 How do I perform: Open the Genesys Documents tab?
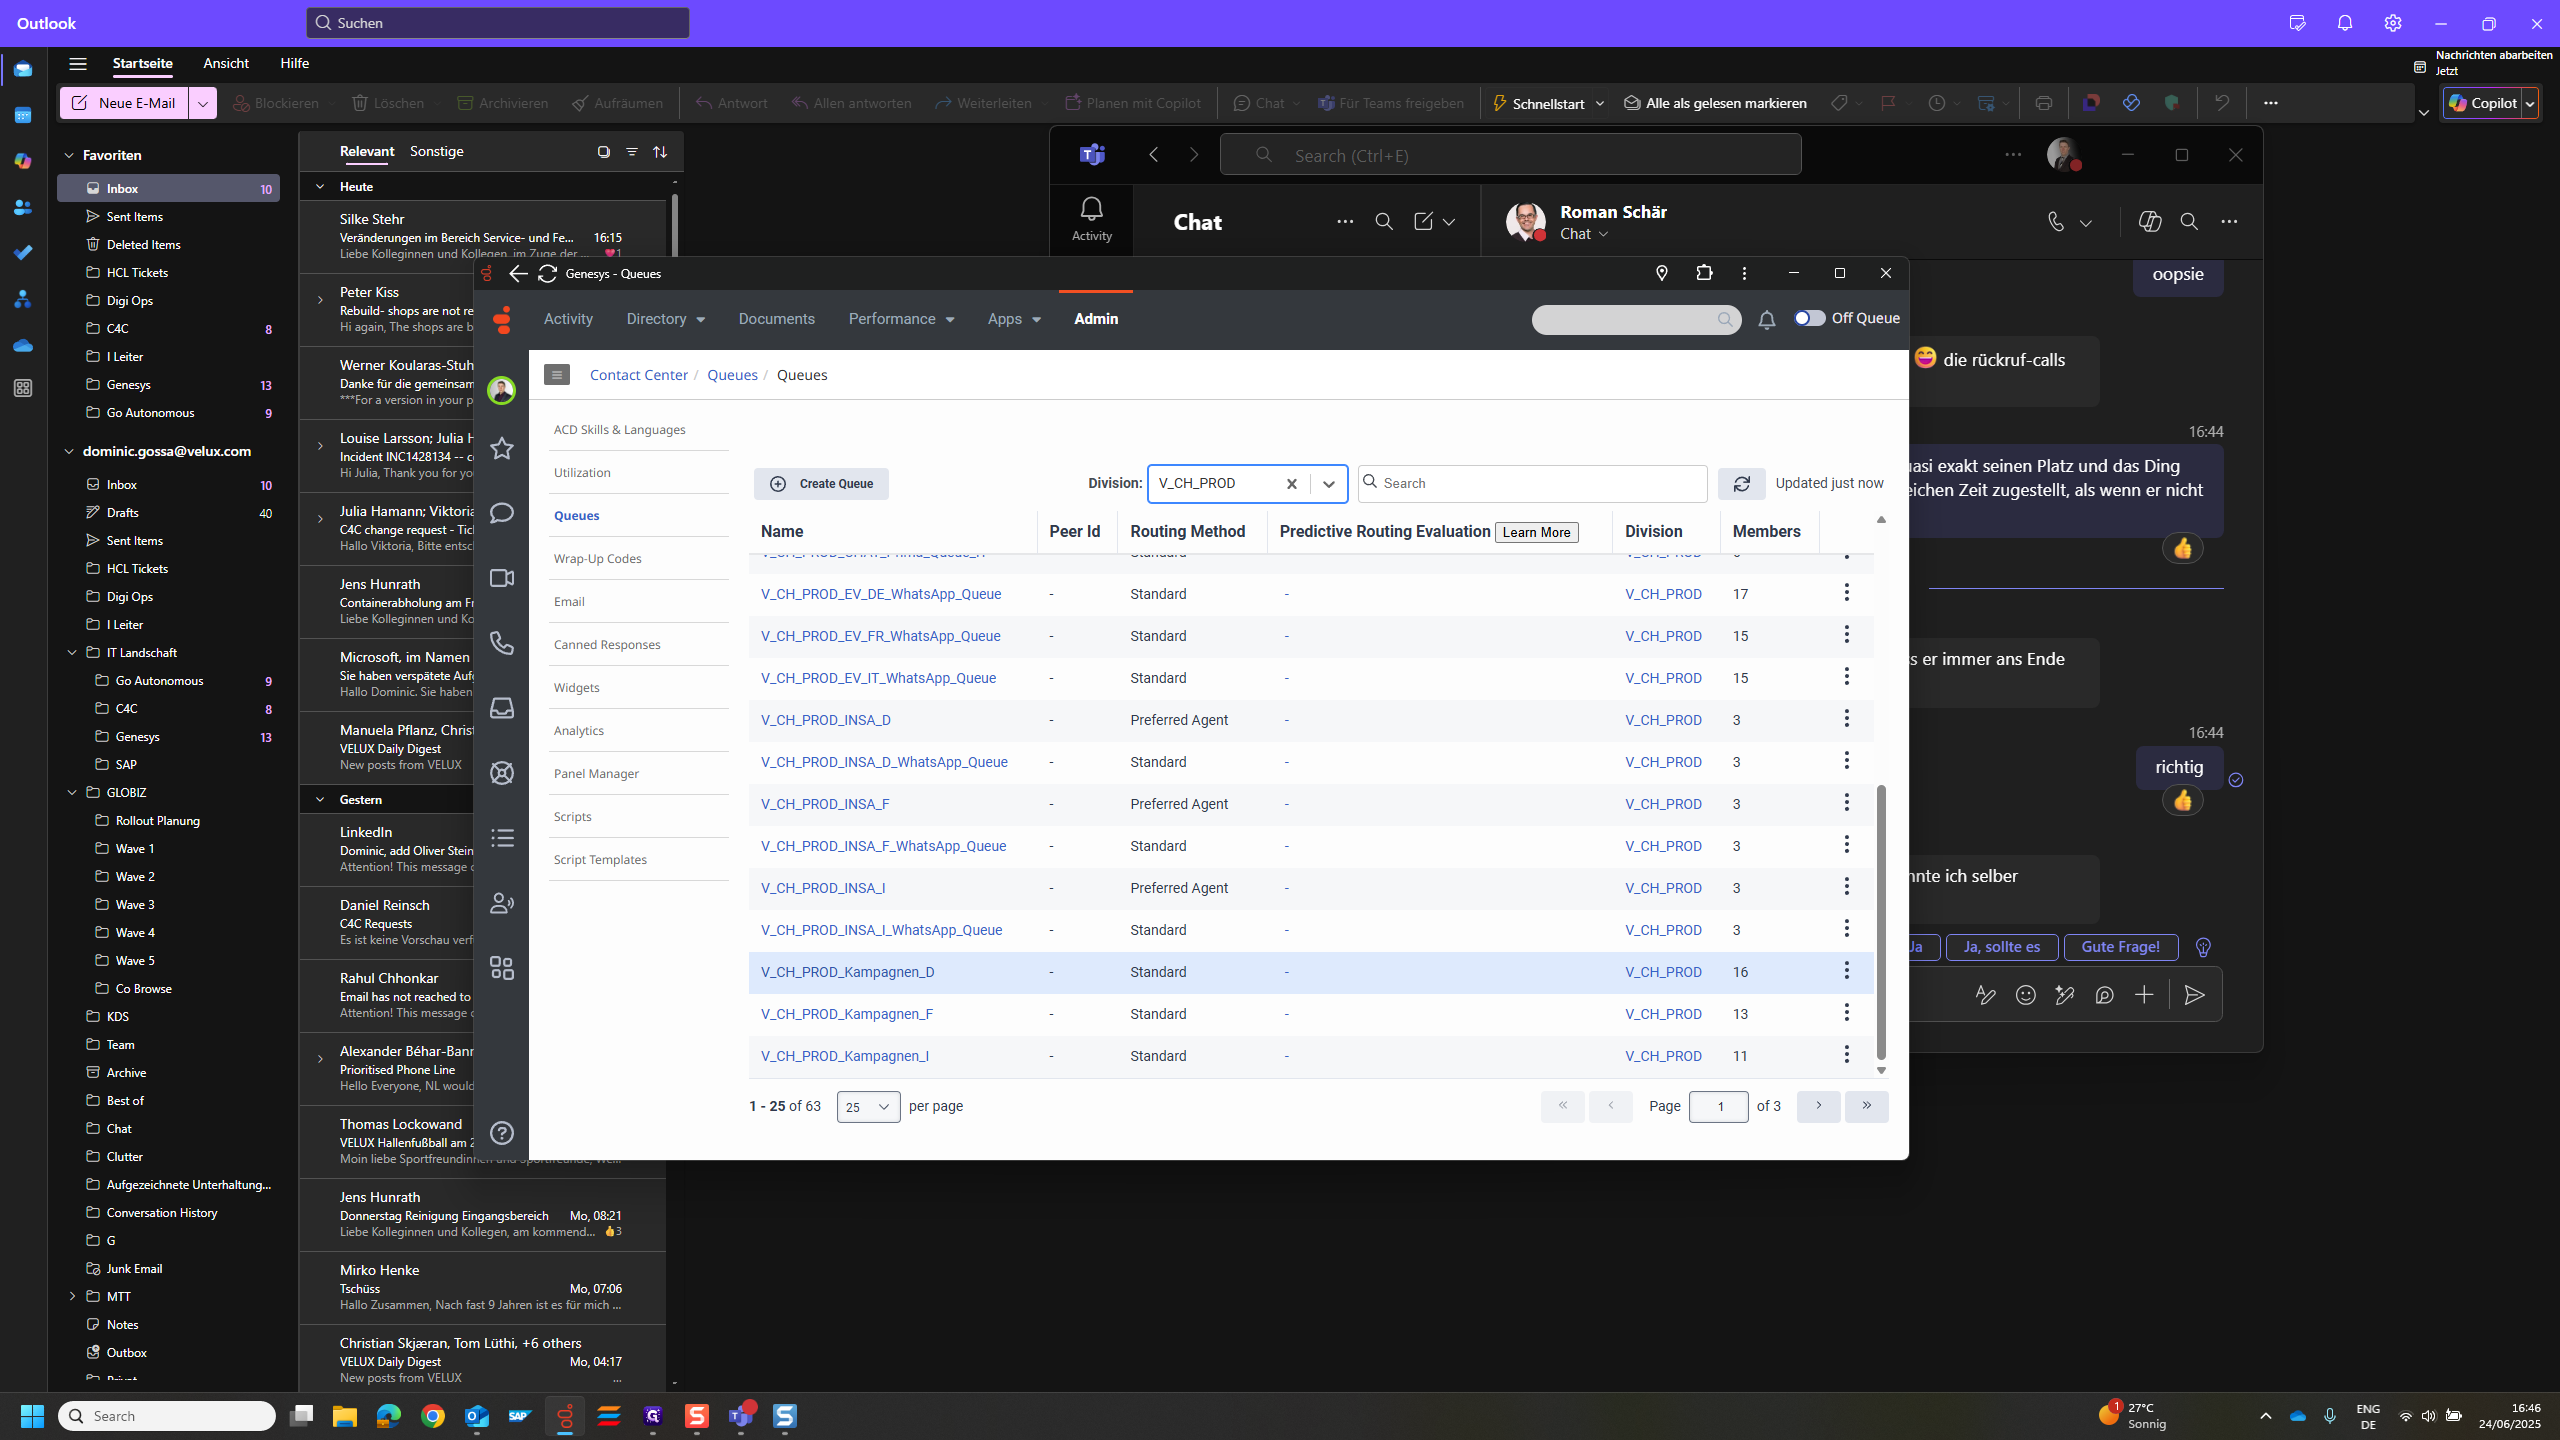(x=776, y=319)
